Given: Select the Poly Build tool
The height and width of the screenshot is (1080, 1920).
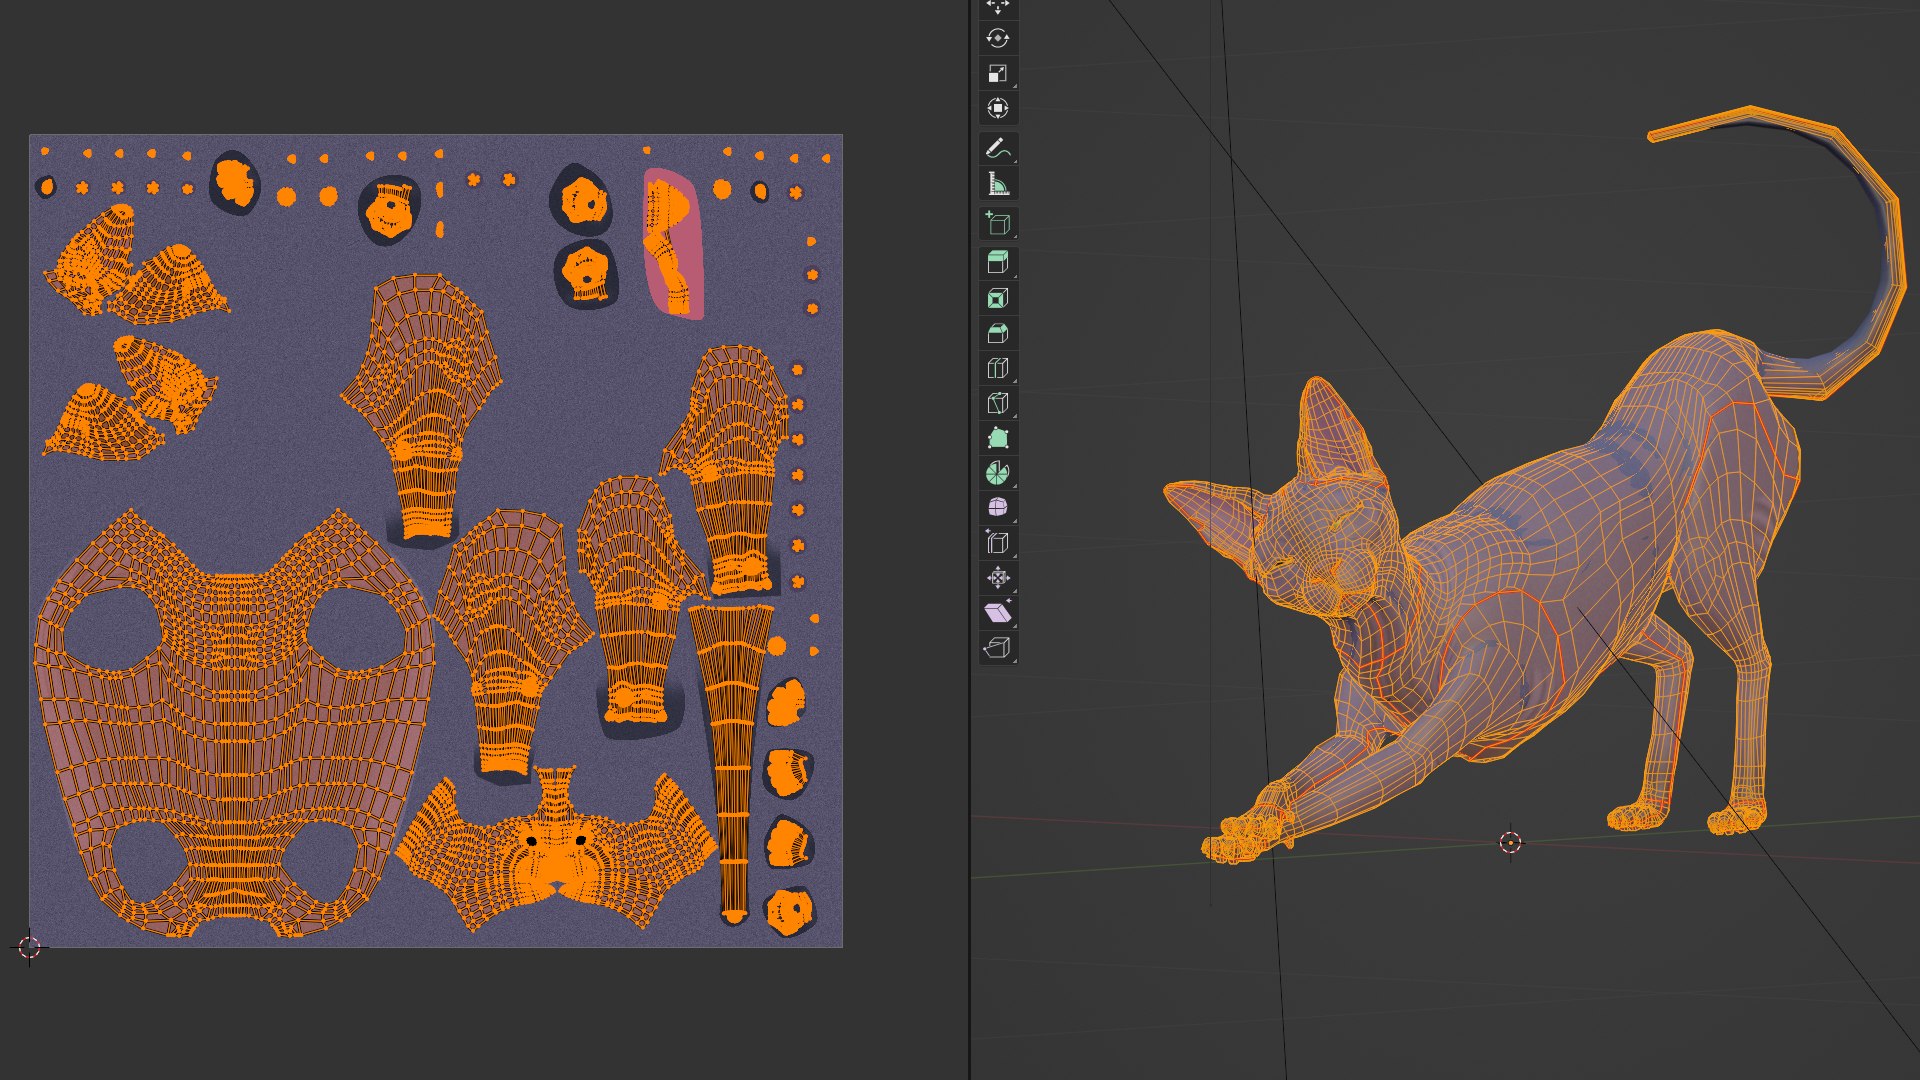Looking at the screenshot, I should tap(997, 438).
